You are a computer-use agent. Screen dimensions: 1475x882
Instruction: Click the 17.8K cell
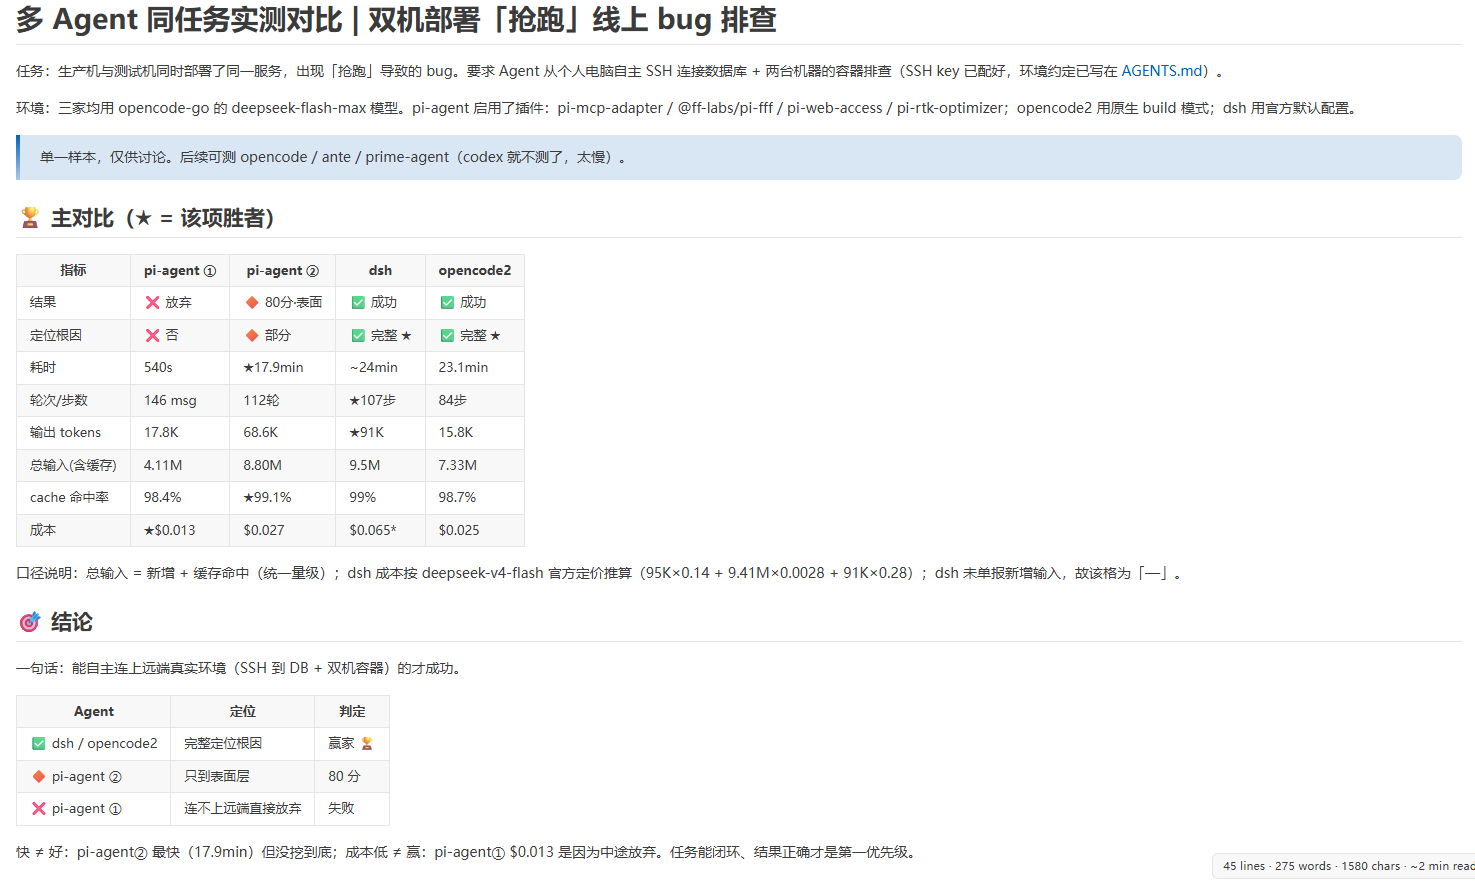(x=180, y=432)
